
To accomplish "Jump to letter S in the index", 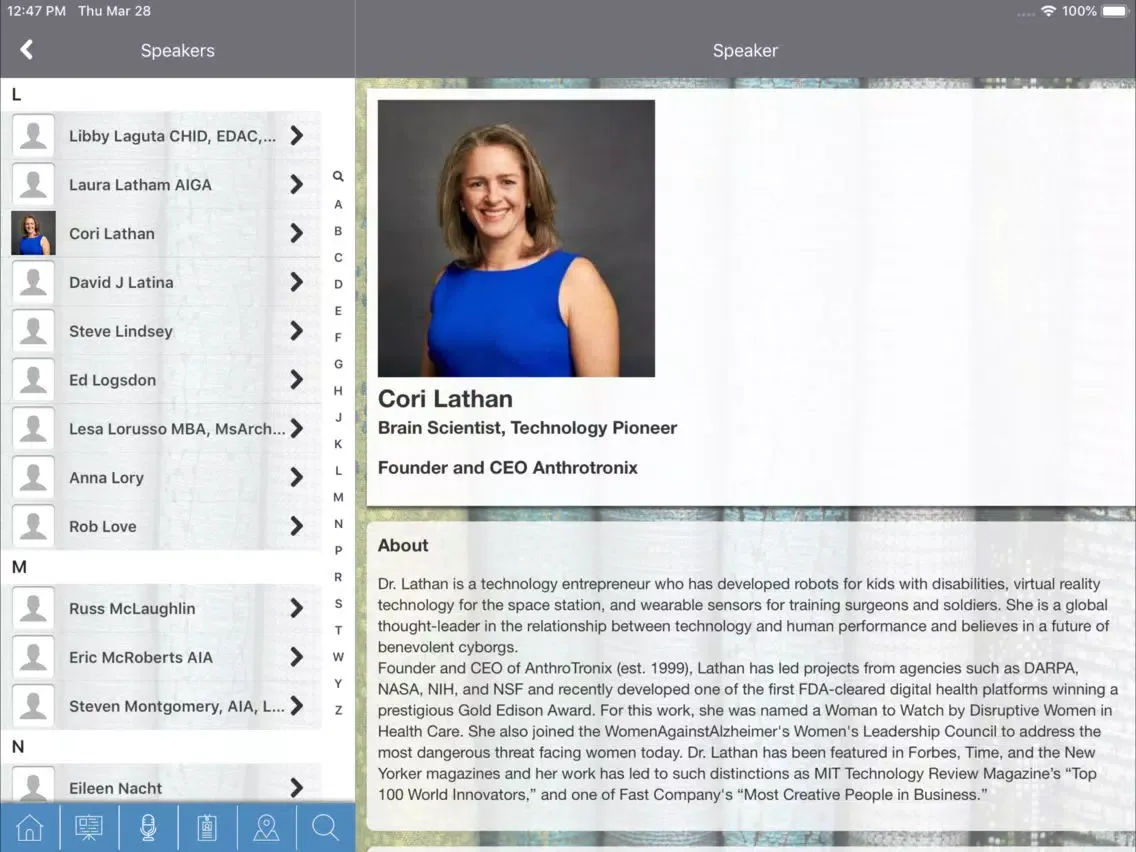I will point(338,604).
